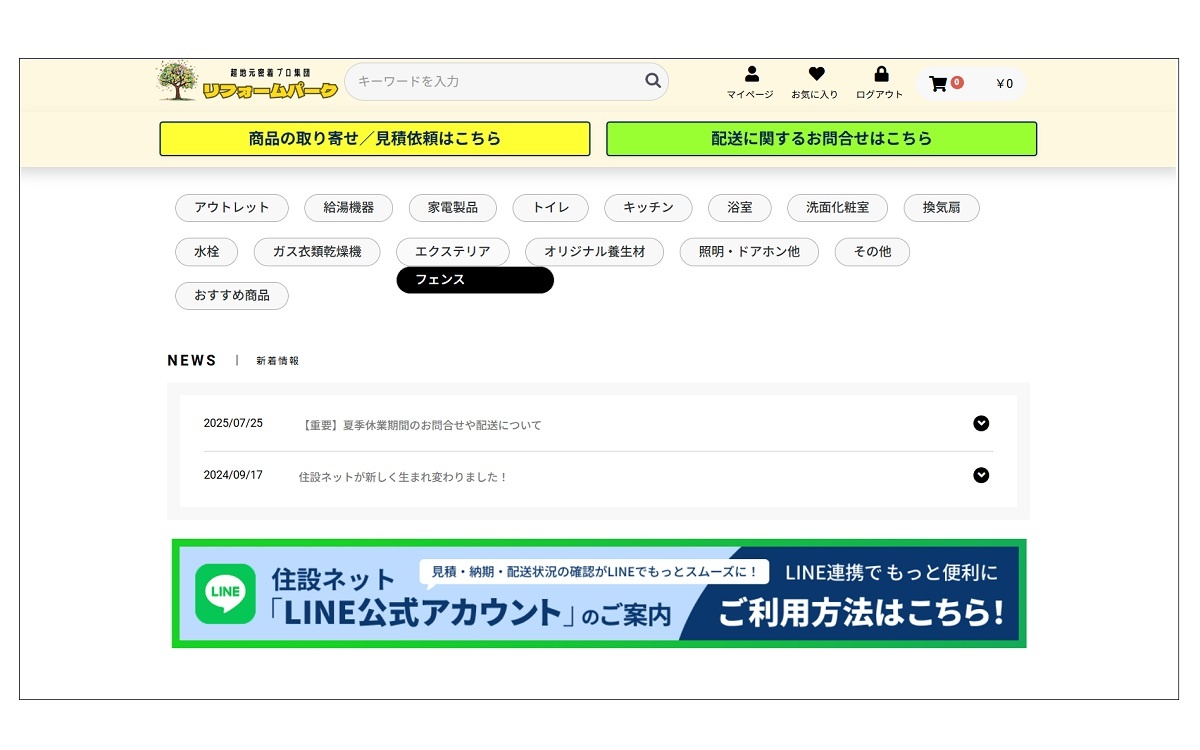Open the おすすめ商品 category
The height and width of the screenshot is (750, 1200).
point(232,296)
